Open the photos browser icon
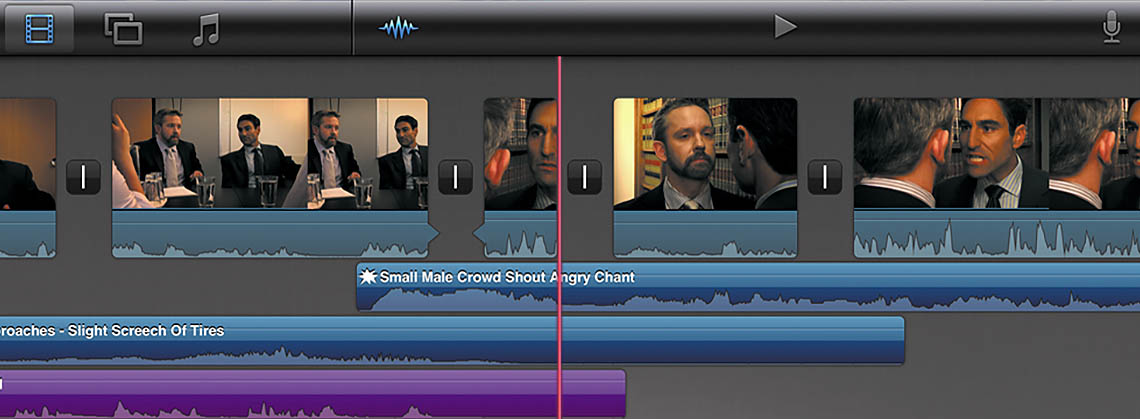 (x=124, y=29)
